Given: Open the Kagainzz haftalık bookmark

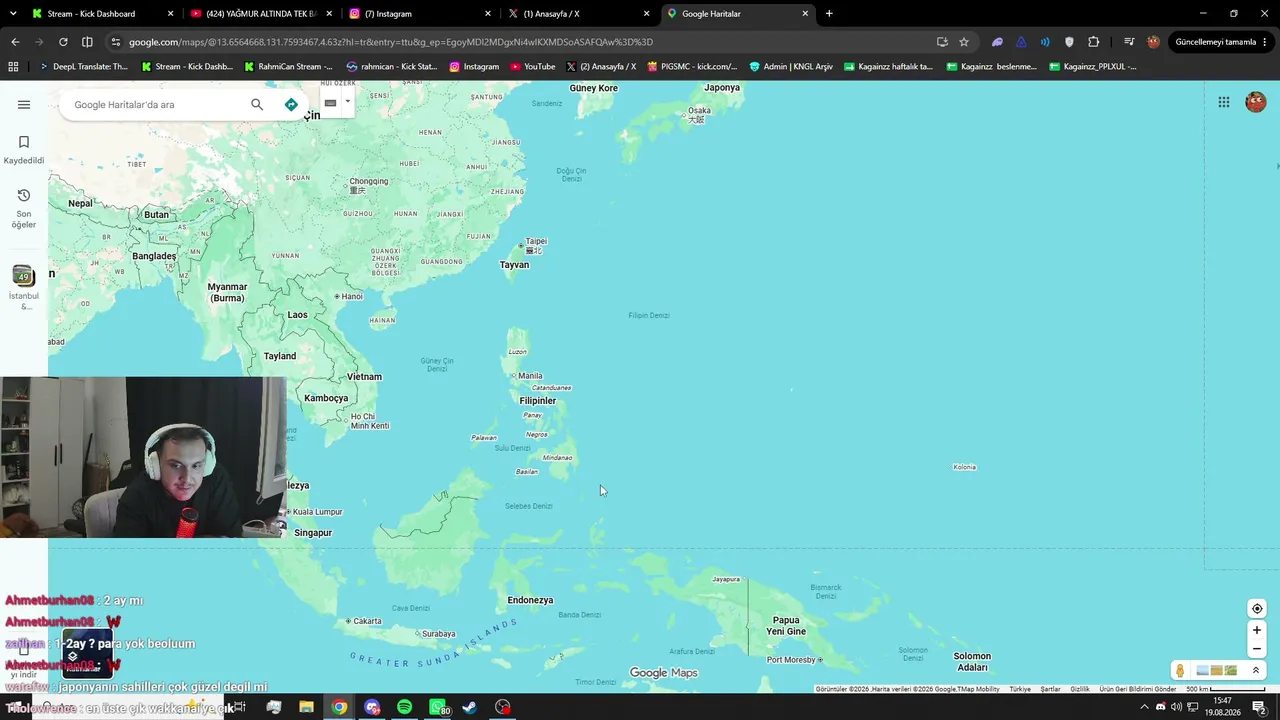Looking at the screenshot, I should coord(888,67).
